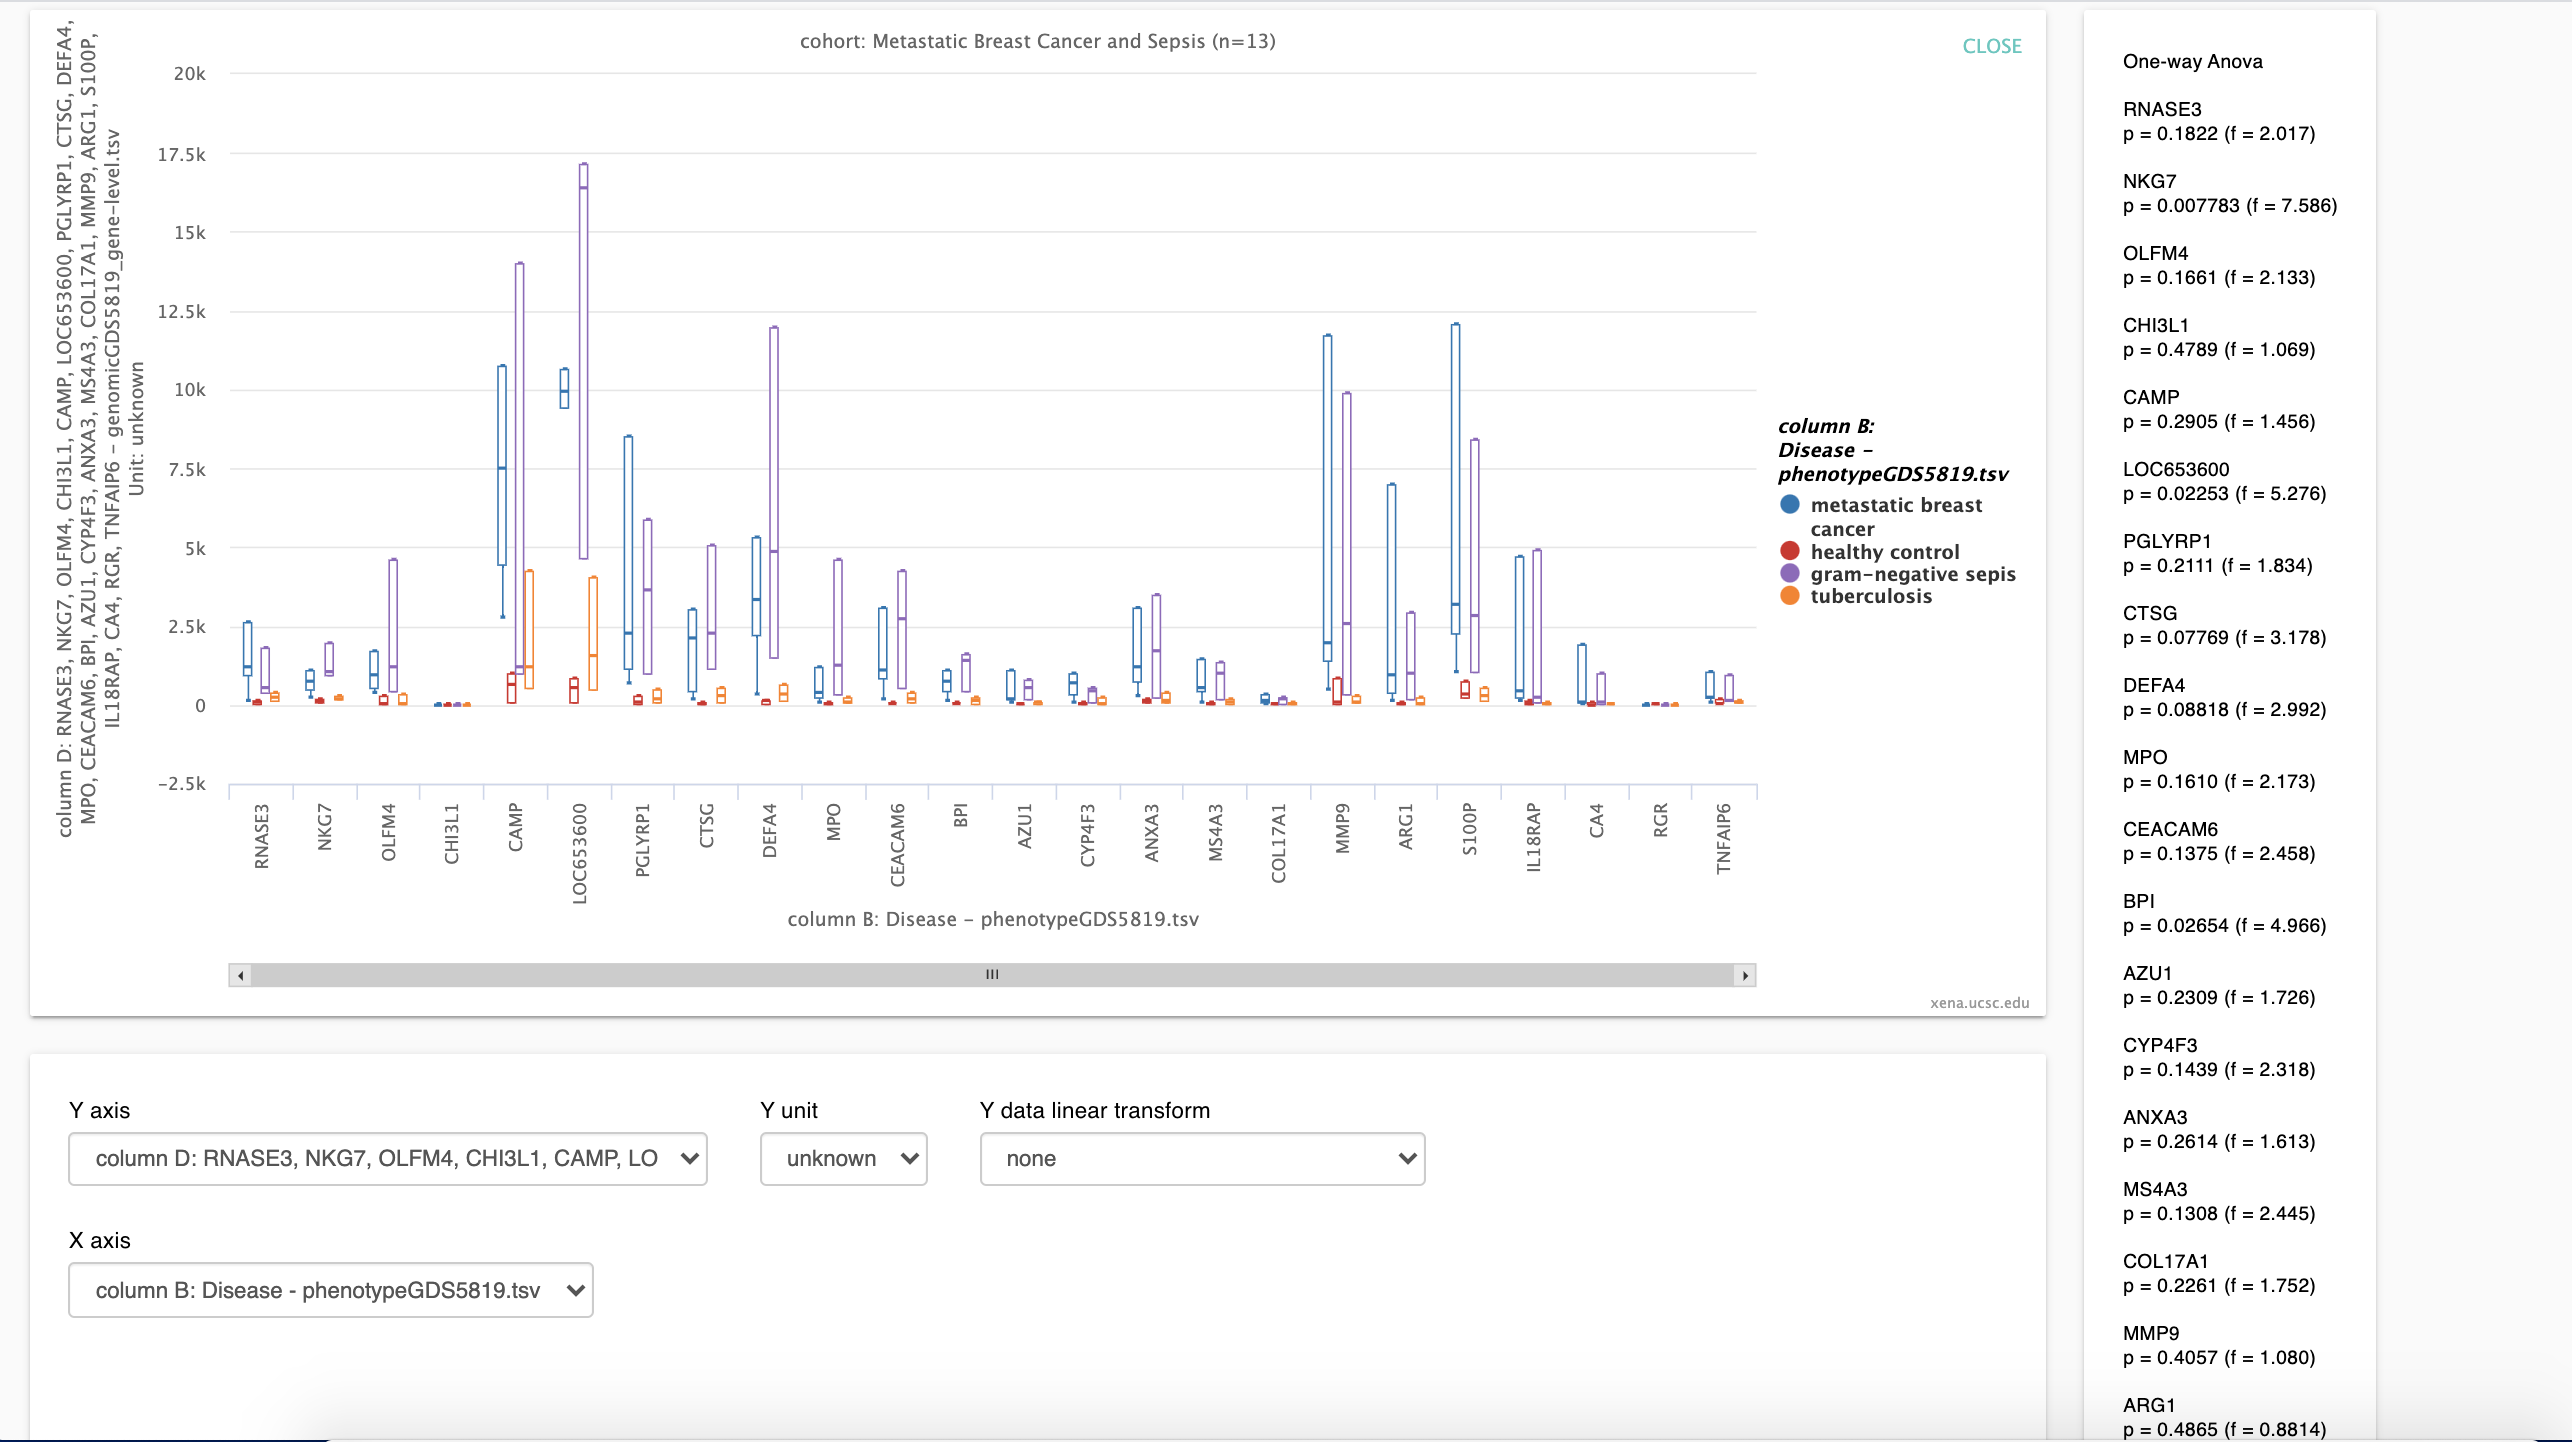The height and width of the screenshot is (1442, 2572).
Task: Click the RNASE3 x-axis label
Action: point(262,836)
